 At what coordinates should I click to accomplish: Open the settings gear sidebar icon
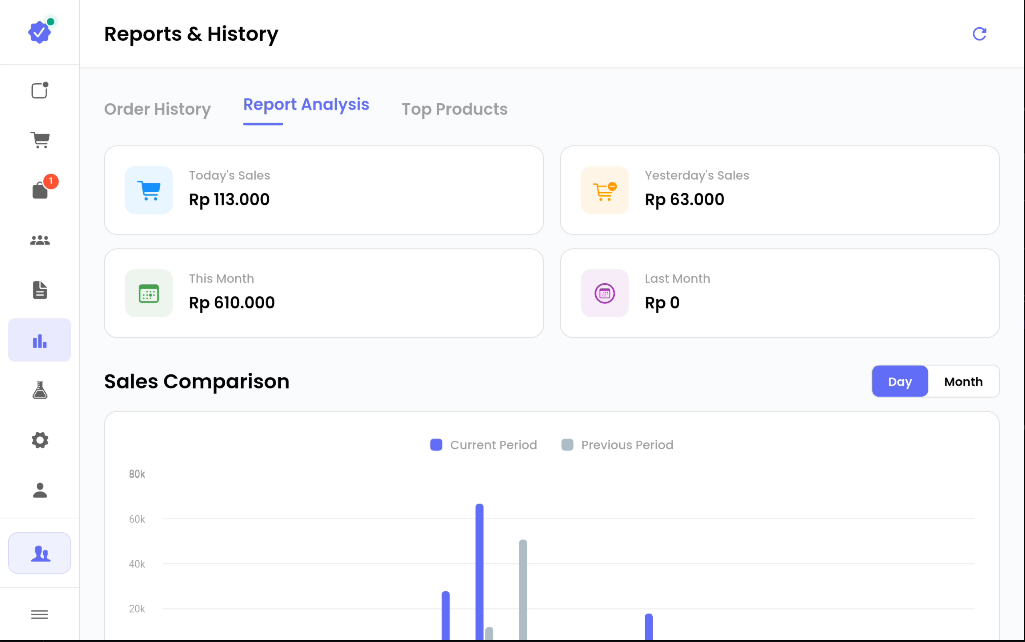[40, 440]
